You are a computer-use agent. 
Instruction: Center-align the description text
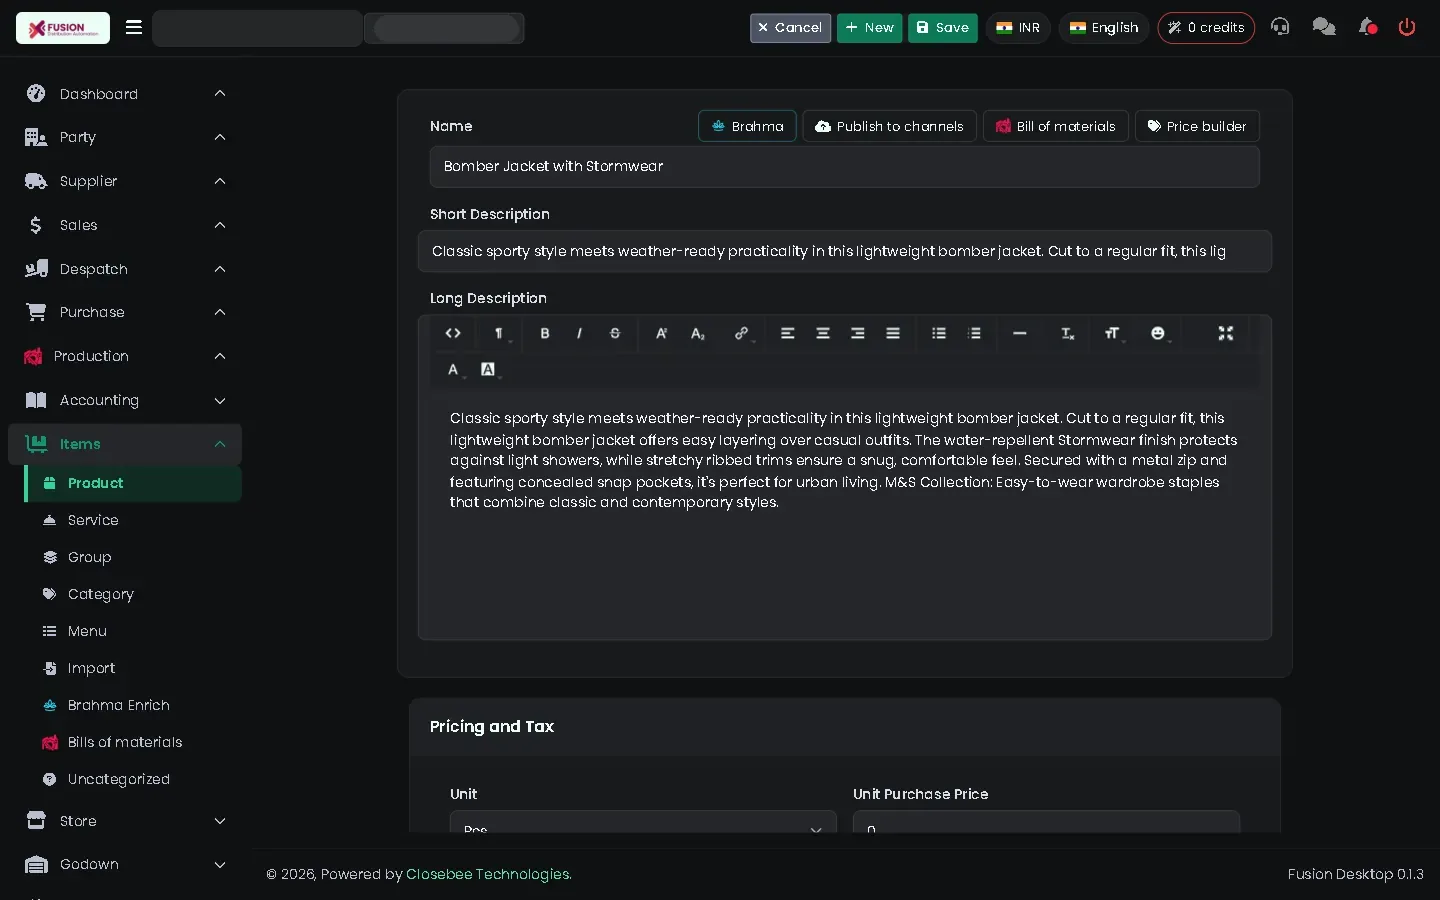click(823, 334)
